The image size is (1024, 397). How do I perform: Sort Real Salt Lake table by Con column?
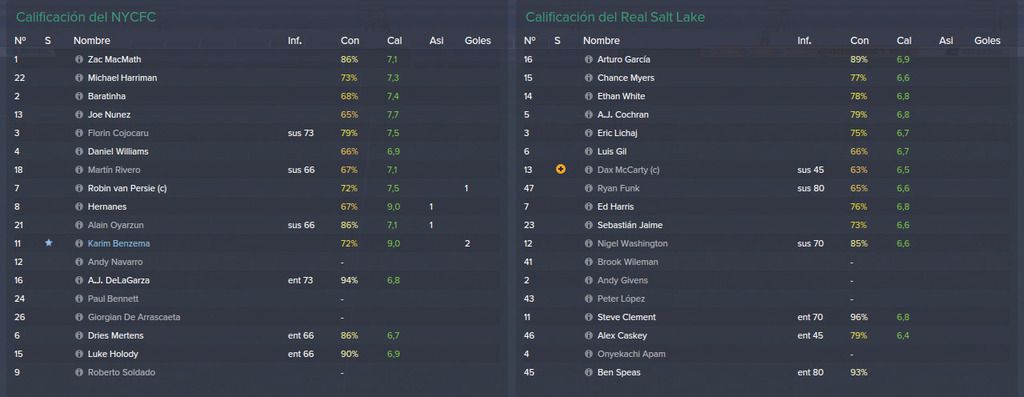[x=859, y=40]
